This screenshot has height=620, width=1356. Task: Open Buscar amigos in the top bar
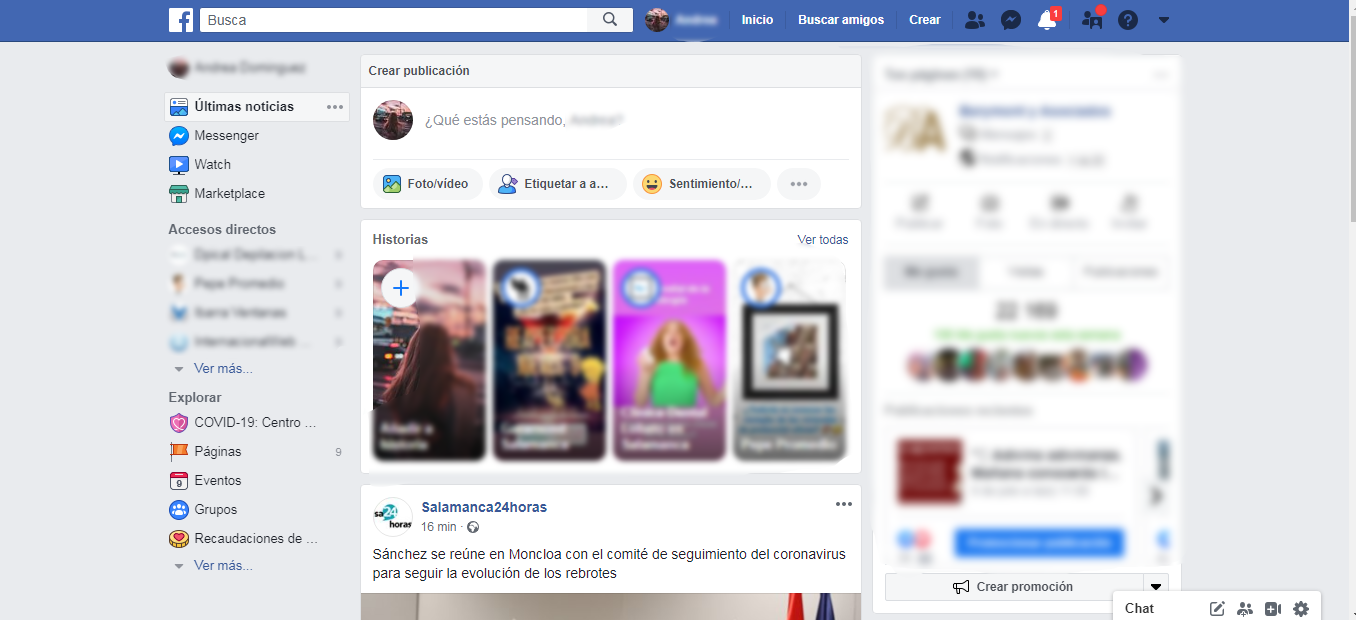click(841, 20)
